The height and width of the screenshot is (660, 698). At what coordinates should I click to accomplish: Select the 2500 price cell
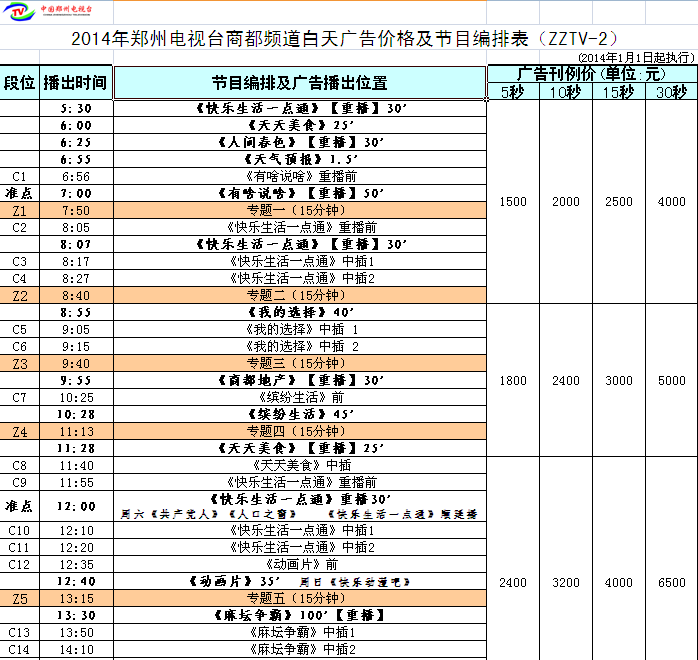point(619,202)
